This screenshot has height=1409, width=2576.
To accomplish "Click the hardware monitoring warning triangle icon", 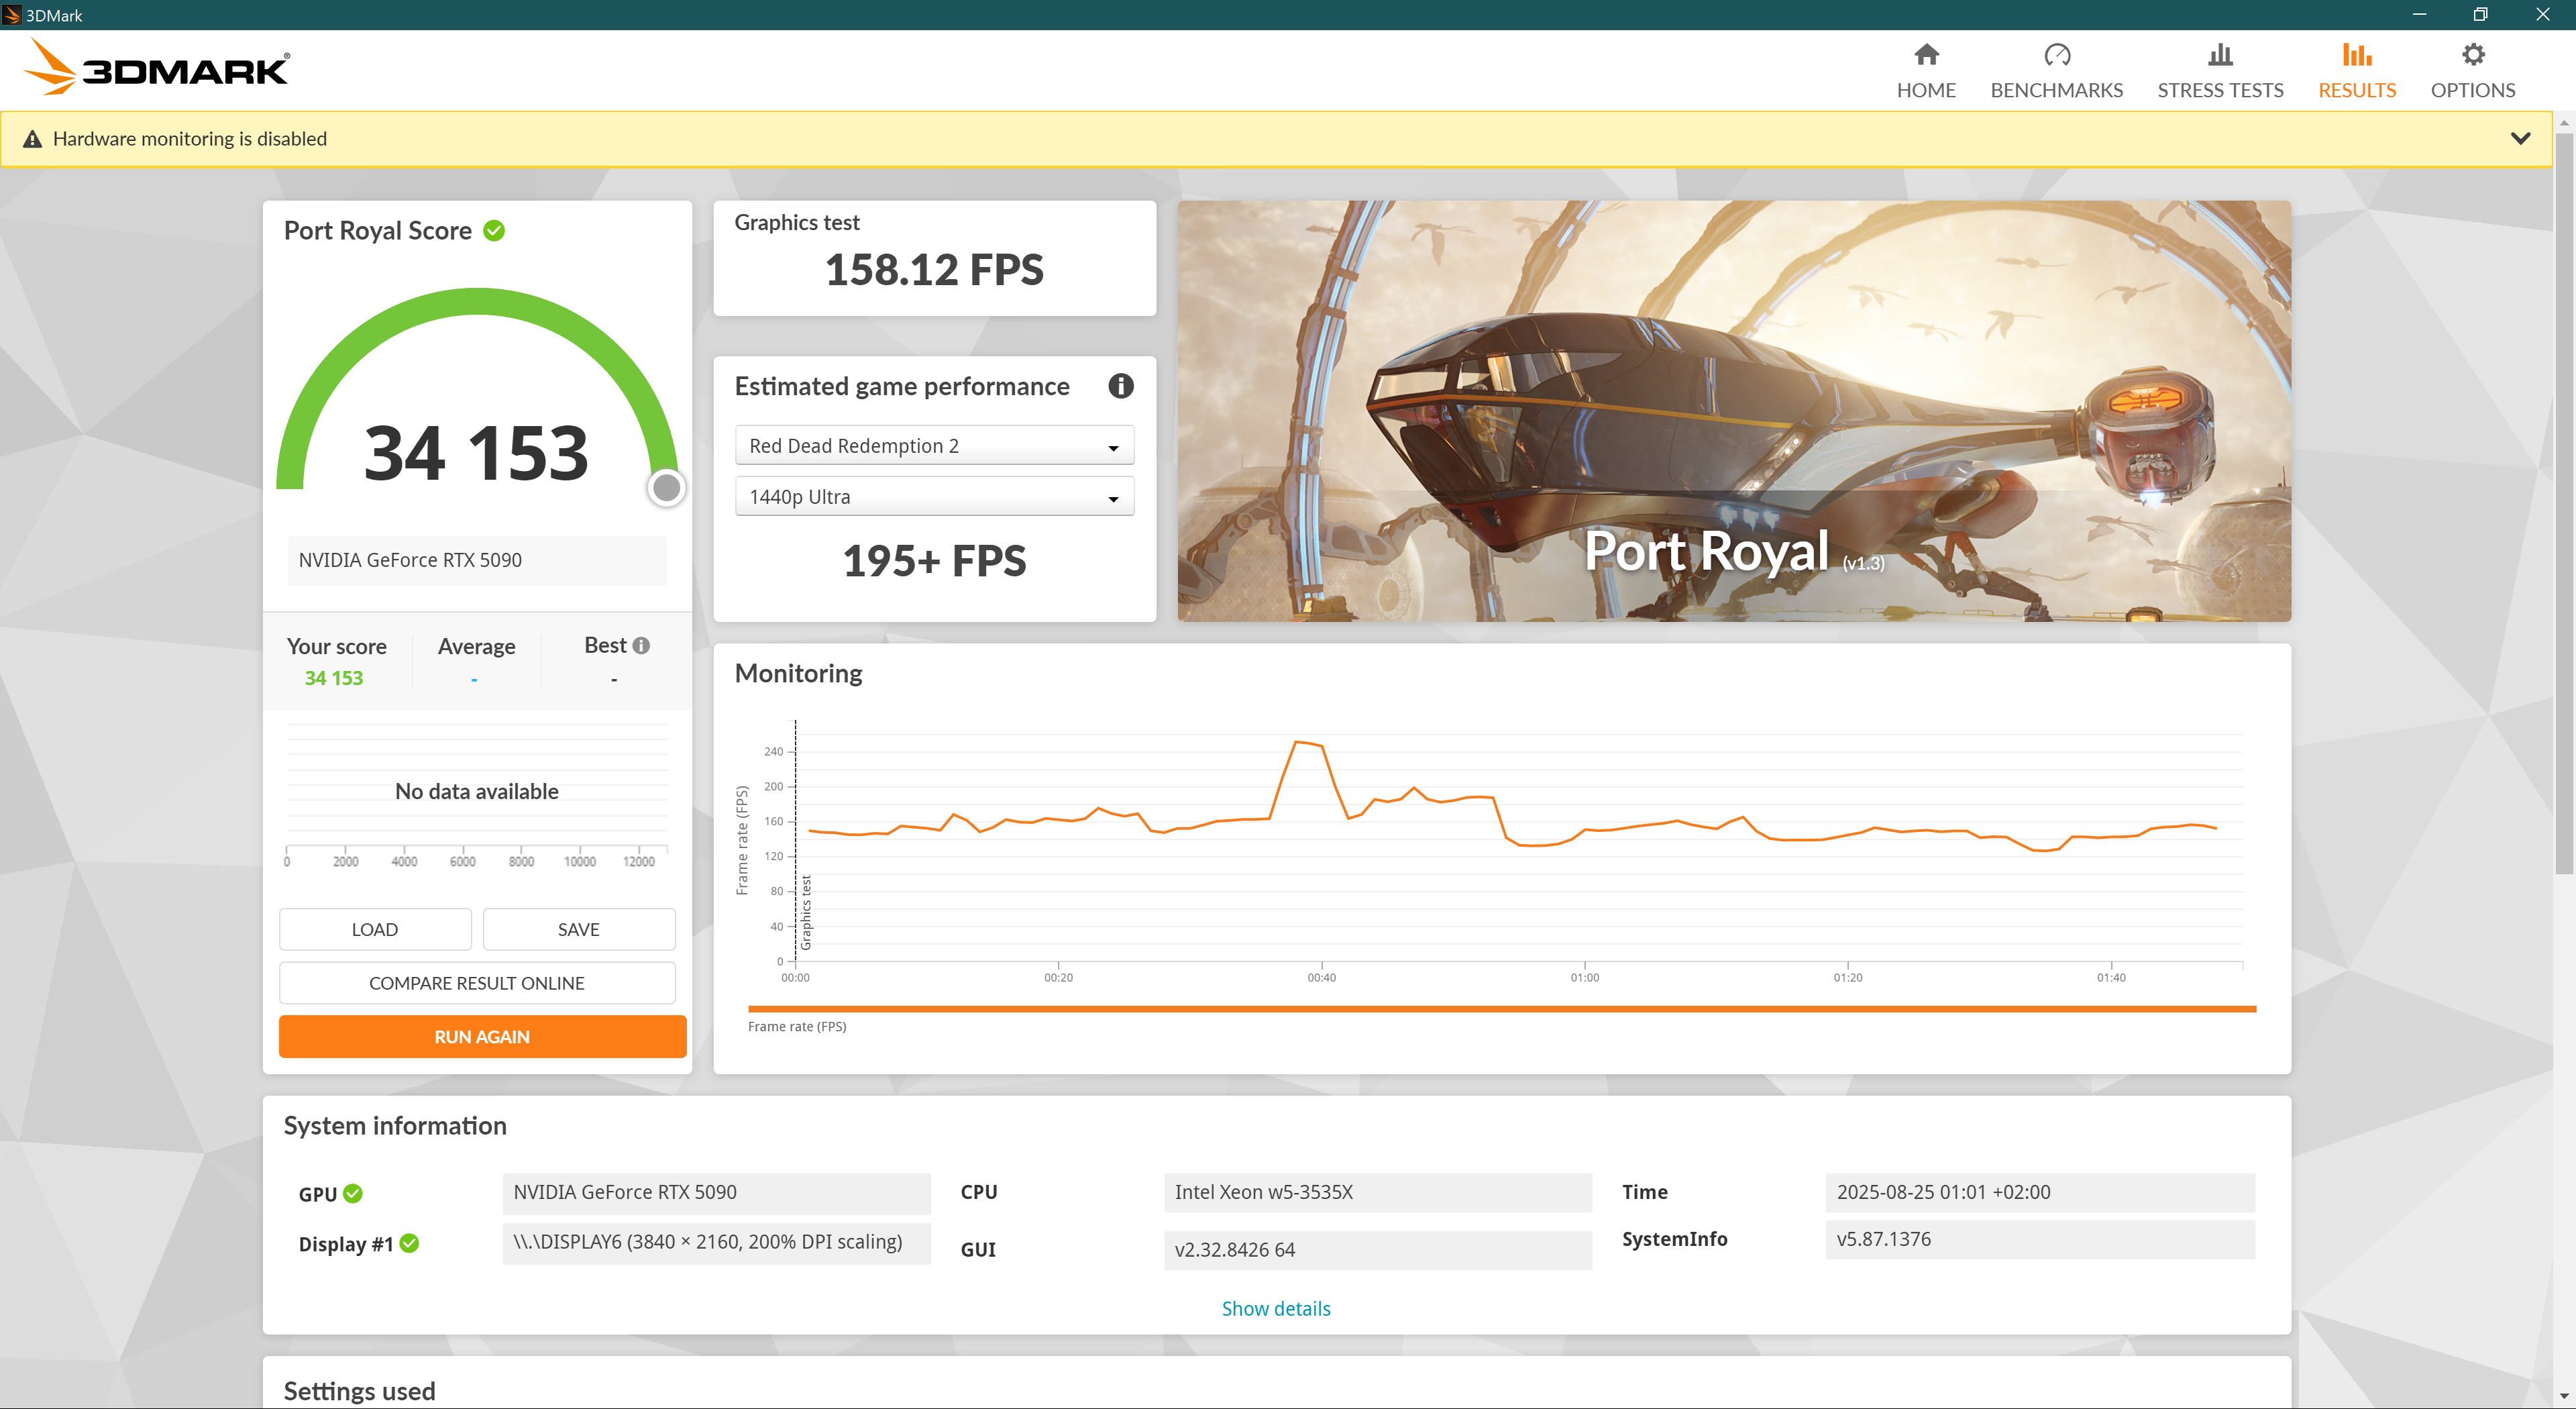I will [32, 139].
